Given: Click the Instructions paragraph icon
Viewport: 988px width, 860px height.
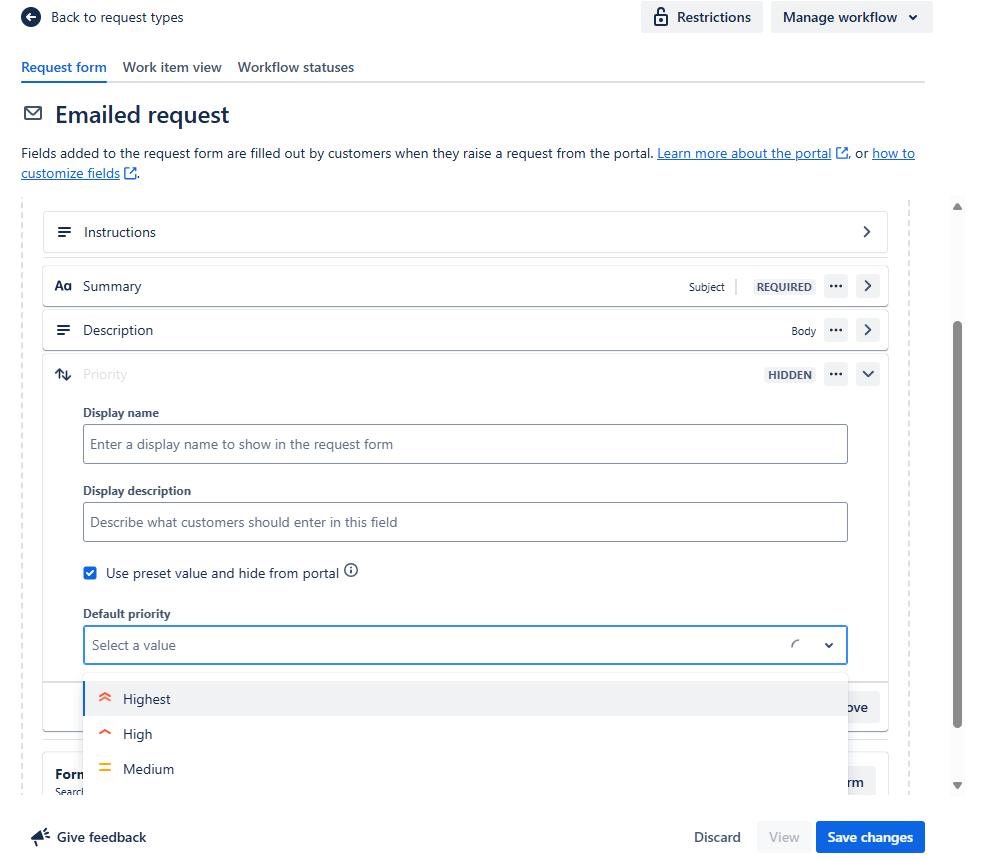Looking at the screenshot, I should (x=64, y=232).
